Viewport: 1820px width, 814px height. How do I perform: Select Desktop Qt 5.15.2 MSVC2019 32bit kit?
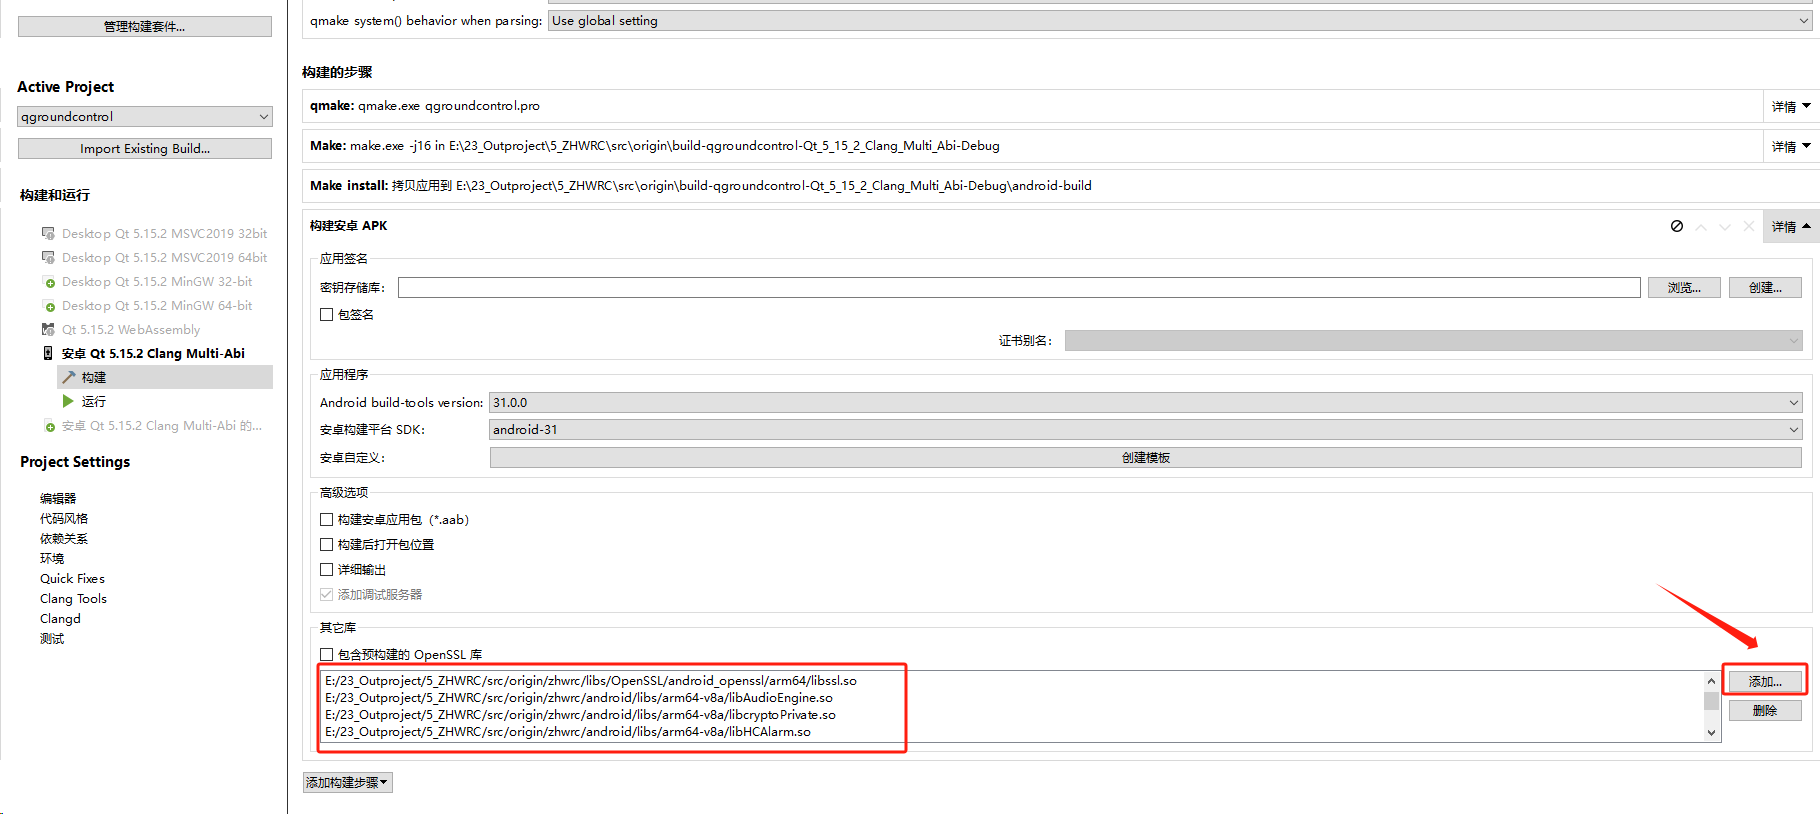pos(165,233)
